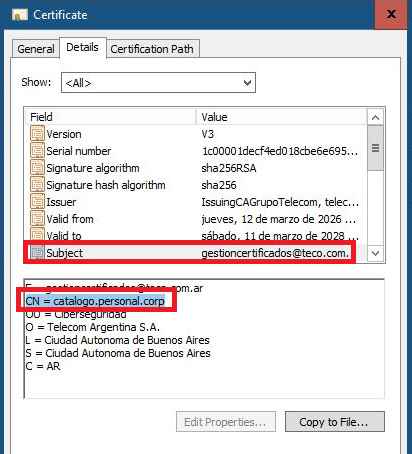Select the Details tab

82,47
